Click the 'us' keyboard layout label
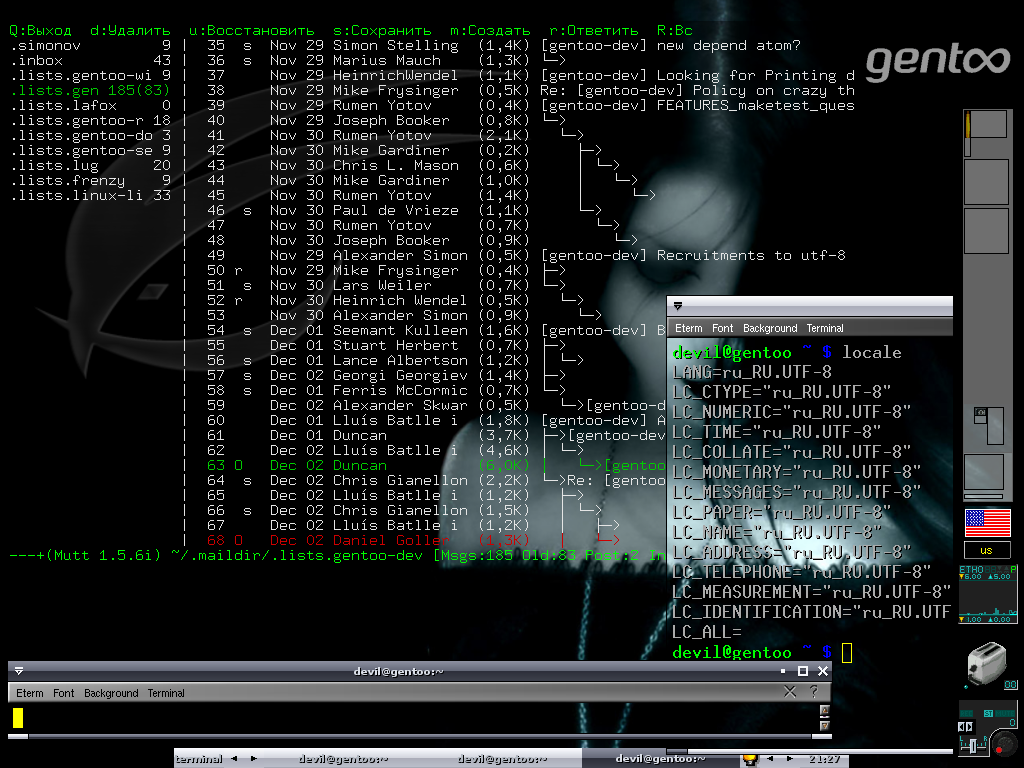The height and width of the screenshot is (768, 1024). pyautogui.click(x=987, y=550)
